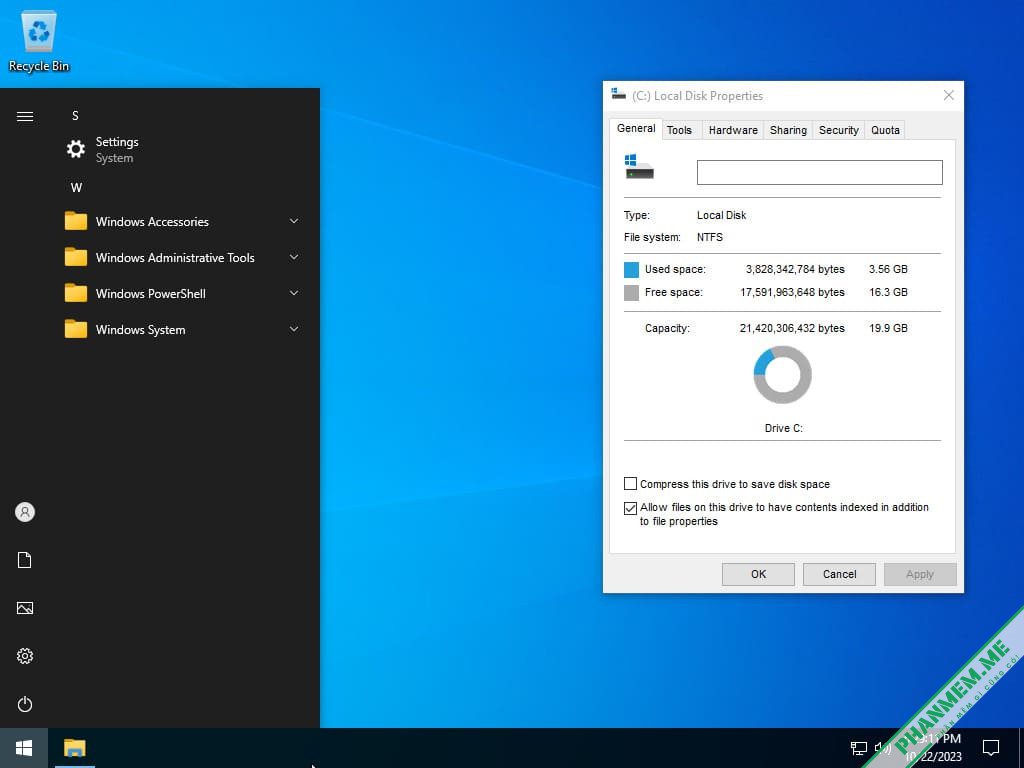
Task: Click the drive icon in Properties dialog
Action: point(639,167)
